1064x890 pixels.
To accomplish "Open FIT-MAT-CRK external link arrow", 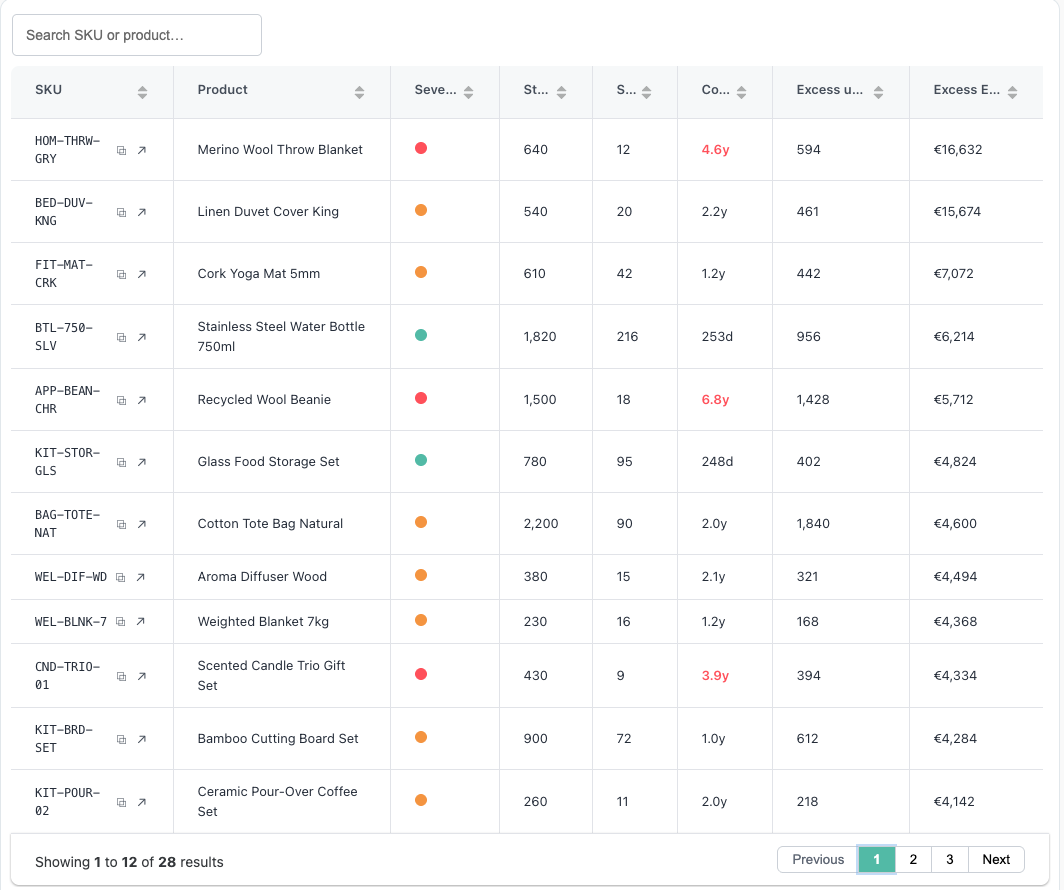I will (x=142, y=275).
